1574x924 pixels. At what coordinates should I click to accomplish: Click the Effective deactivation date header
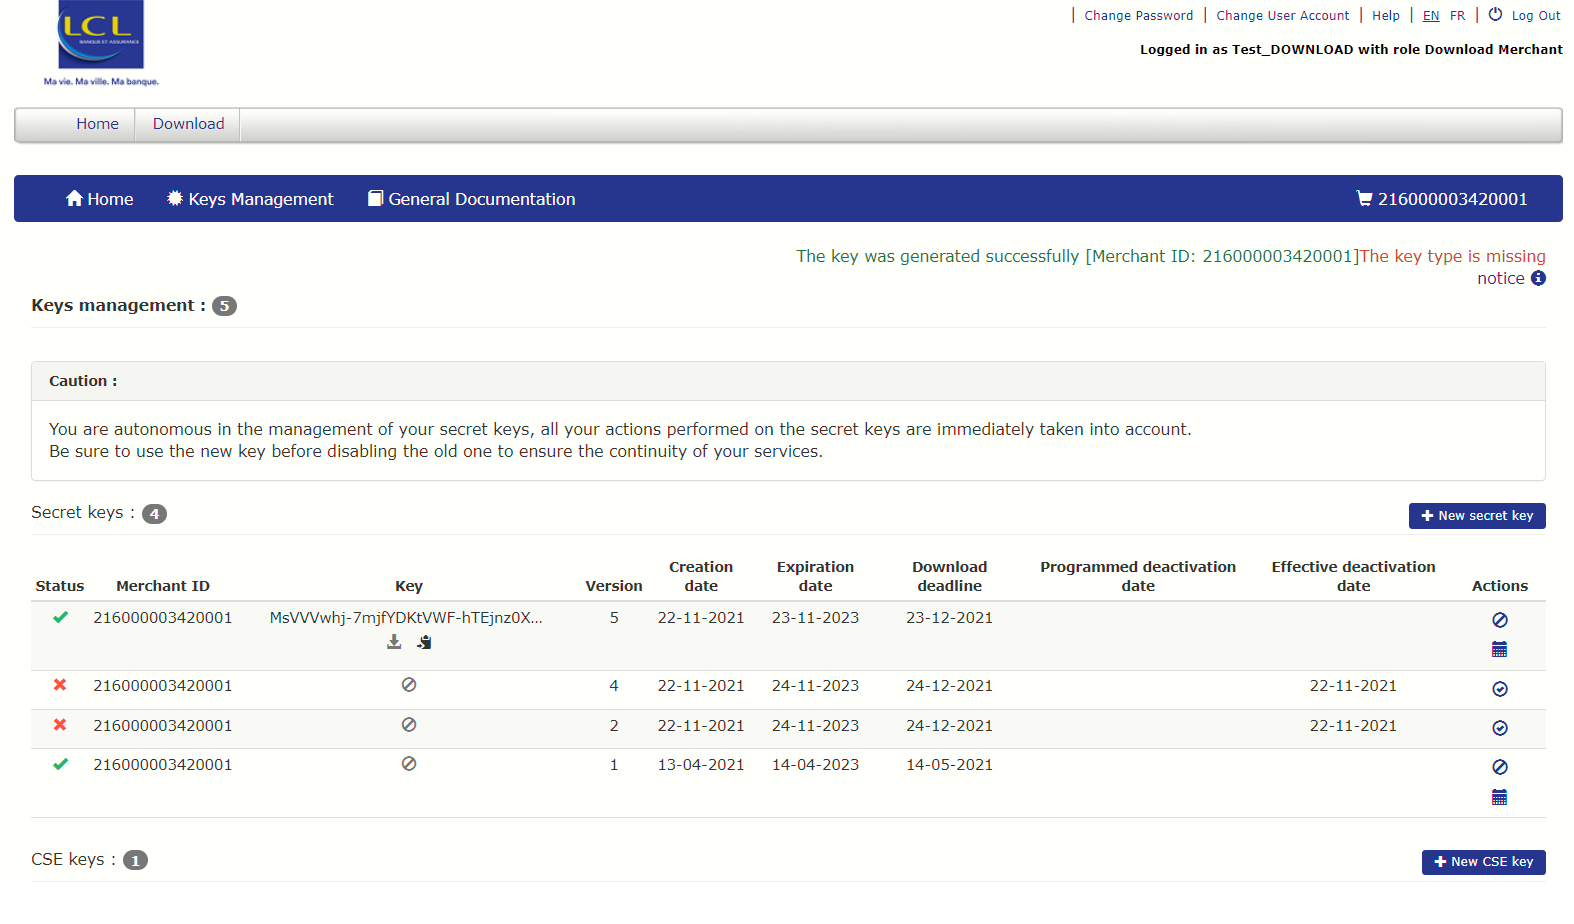coord(1354,576)
